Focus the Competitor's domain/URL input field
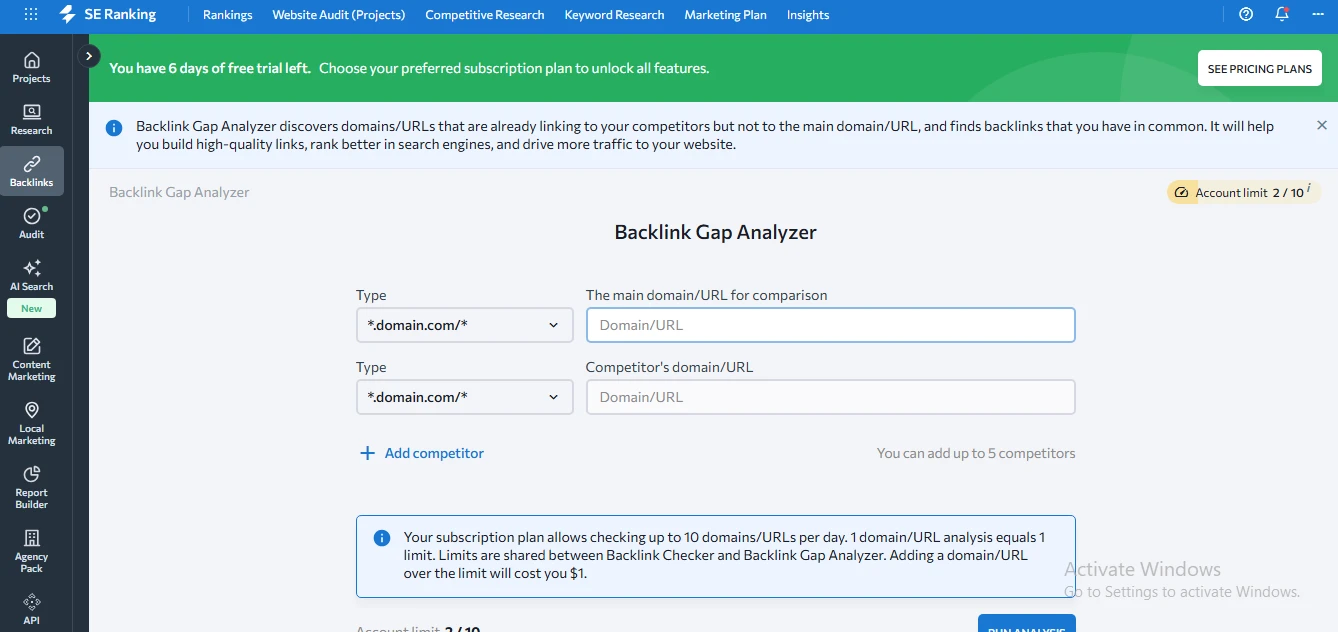This screenshot has height=632, width=1338. pyautogui.click(x=830, y=397)
